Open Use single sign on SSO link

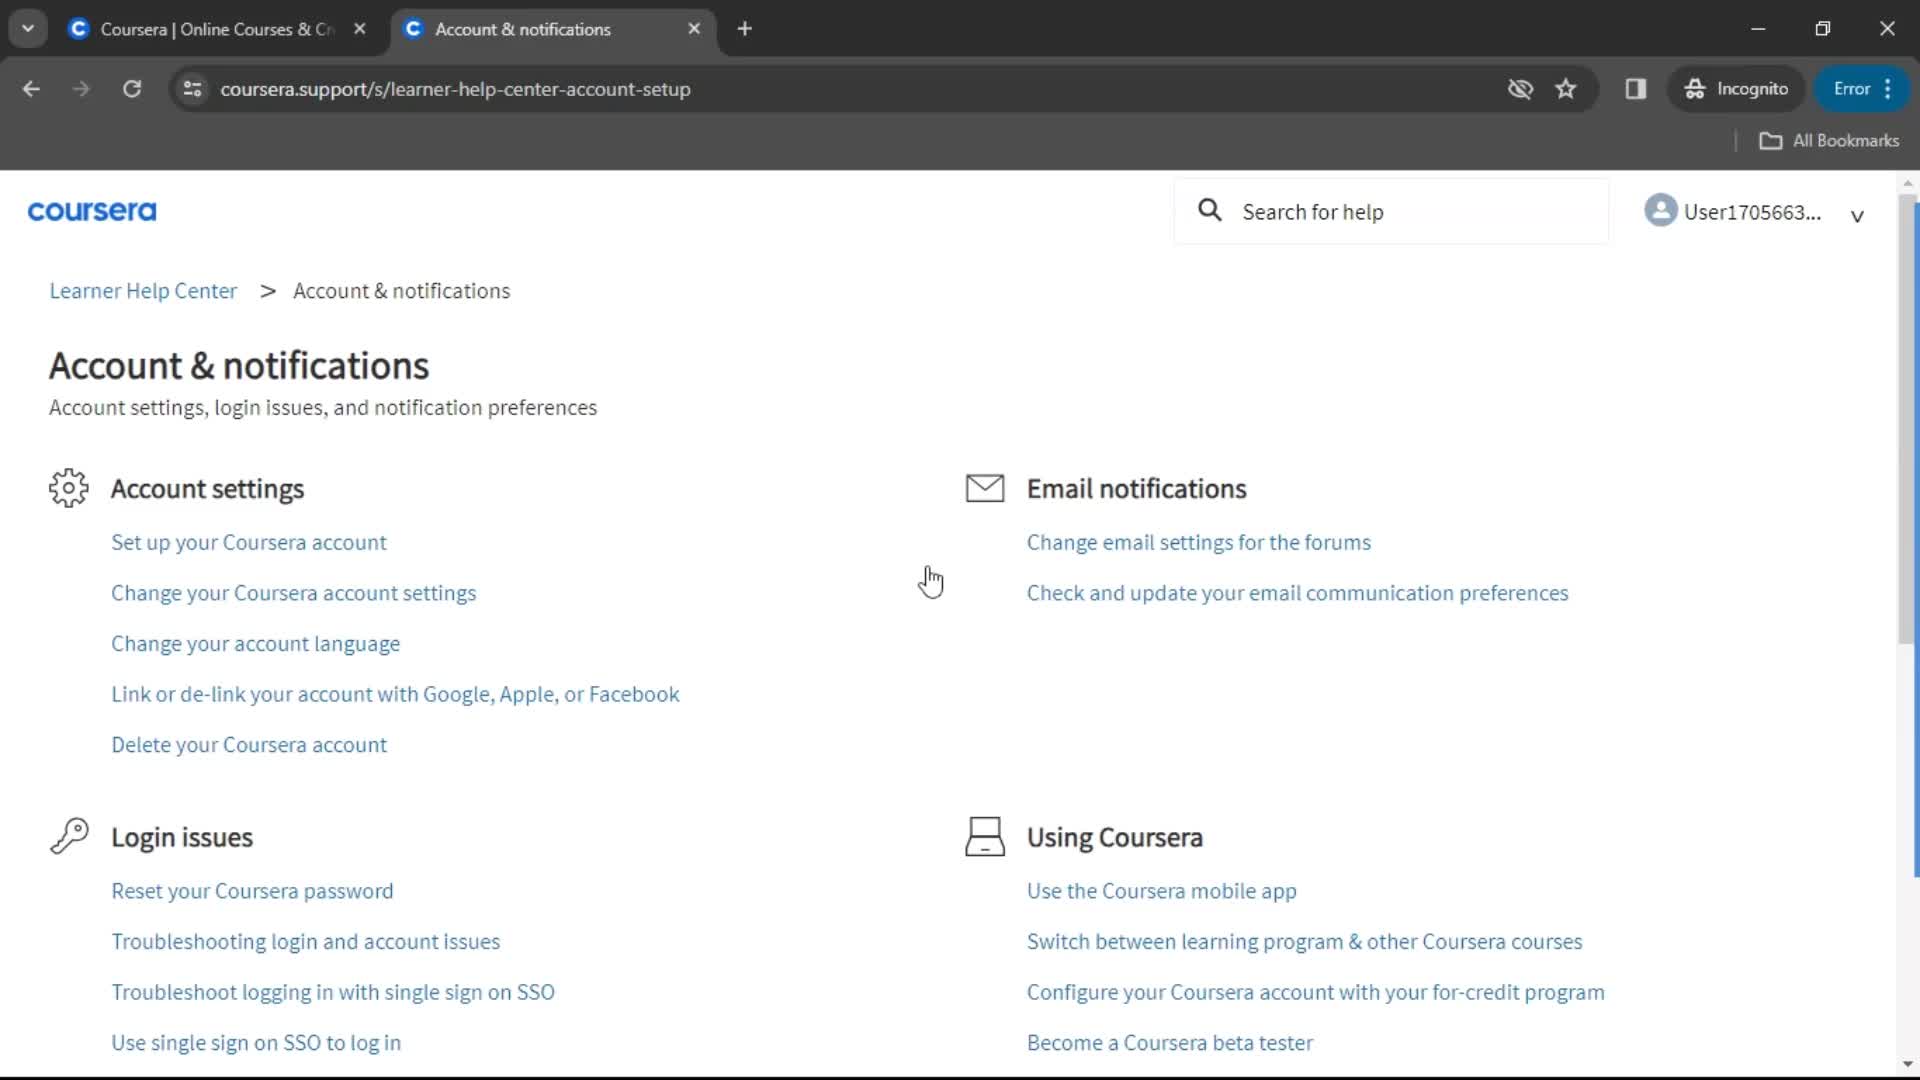tap(256, 1043)
